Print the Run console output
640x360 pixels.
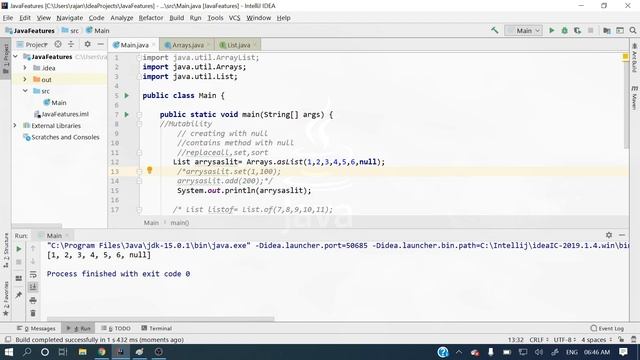click(33, 300)
